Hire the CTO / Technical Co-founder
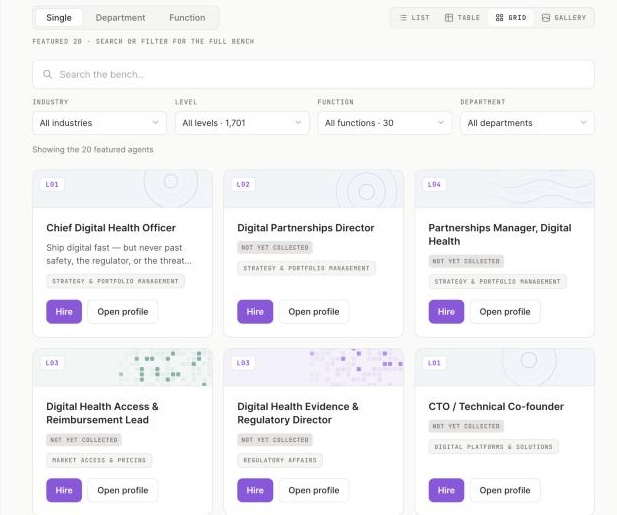617x515 pixels. coord(446,490)
